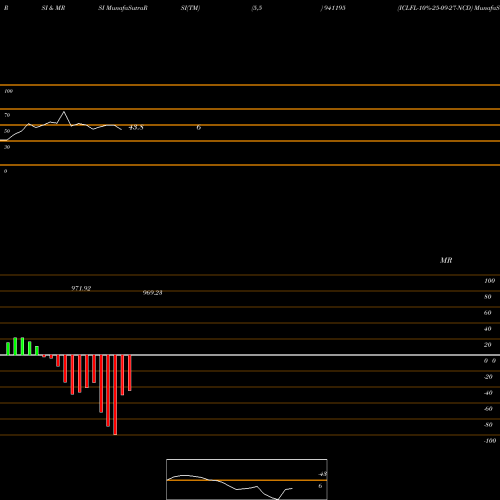Click the price label '969.23'
Viewport: 500px width, 500px height.
click(x=153, y=293)
